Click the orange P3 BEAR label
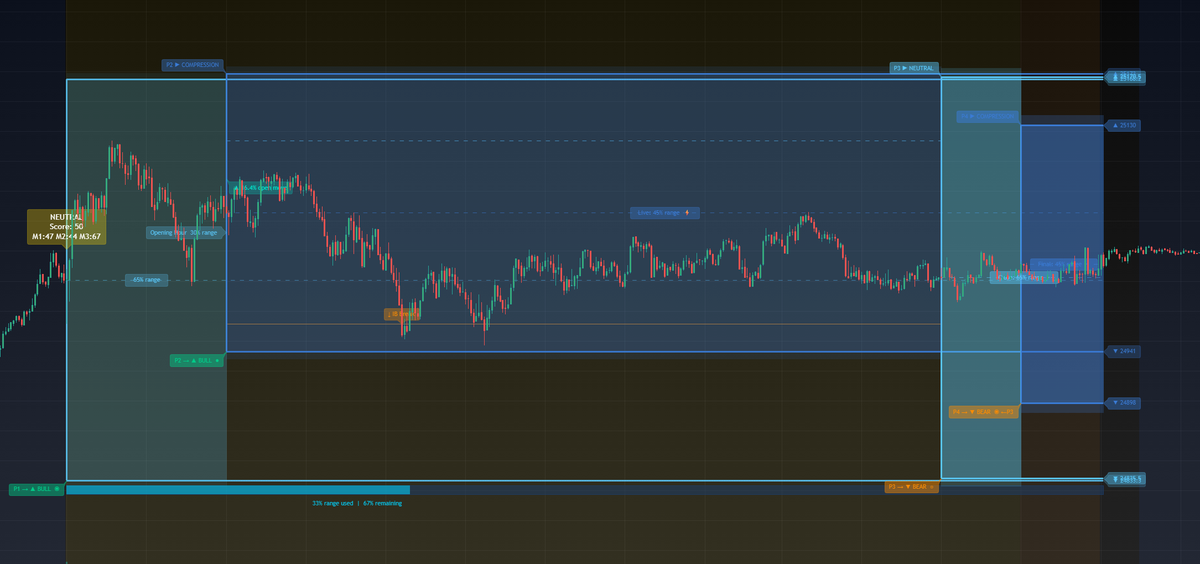This screenshot has width=1200, height=564. [911, 487]
